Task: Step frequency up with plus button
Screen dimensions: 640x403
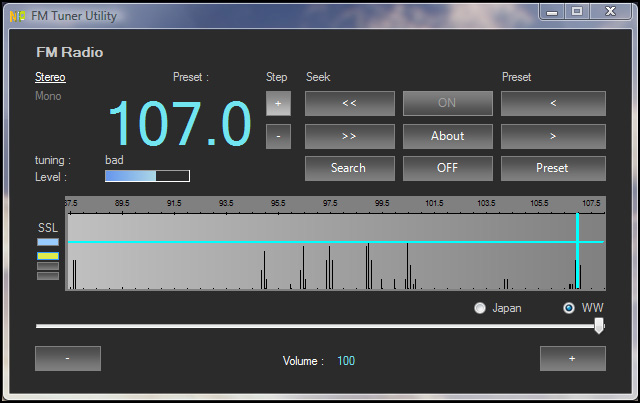Action: (x=278, y=103)
